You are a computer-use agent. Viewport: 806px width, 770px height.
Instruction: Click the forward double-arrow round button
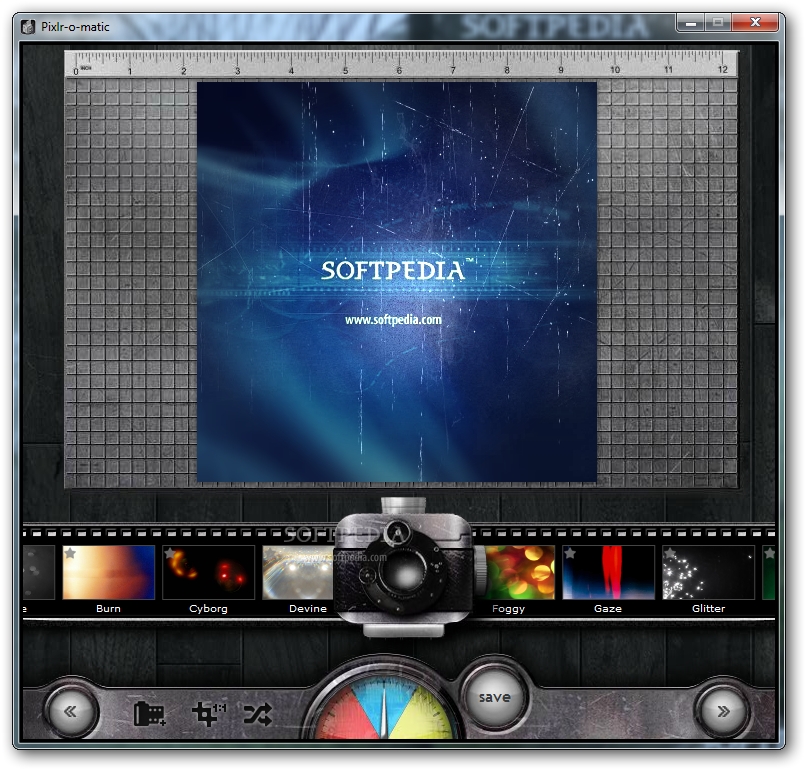pos(723,712)
